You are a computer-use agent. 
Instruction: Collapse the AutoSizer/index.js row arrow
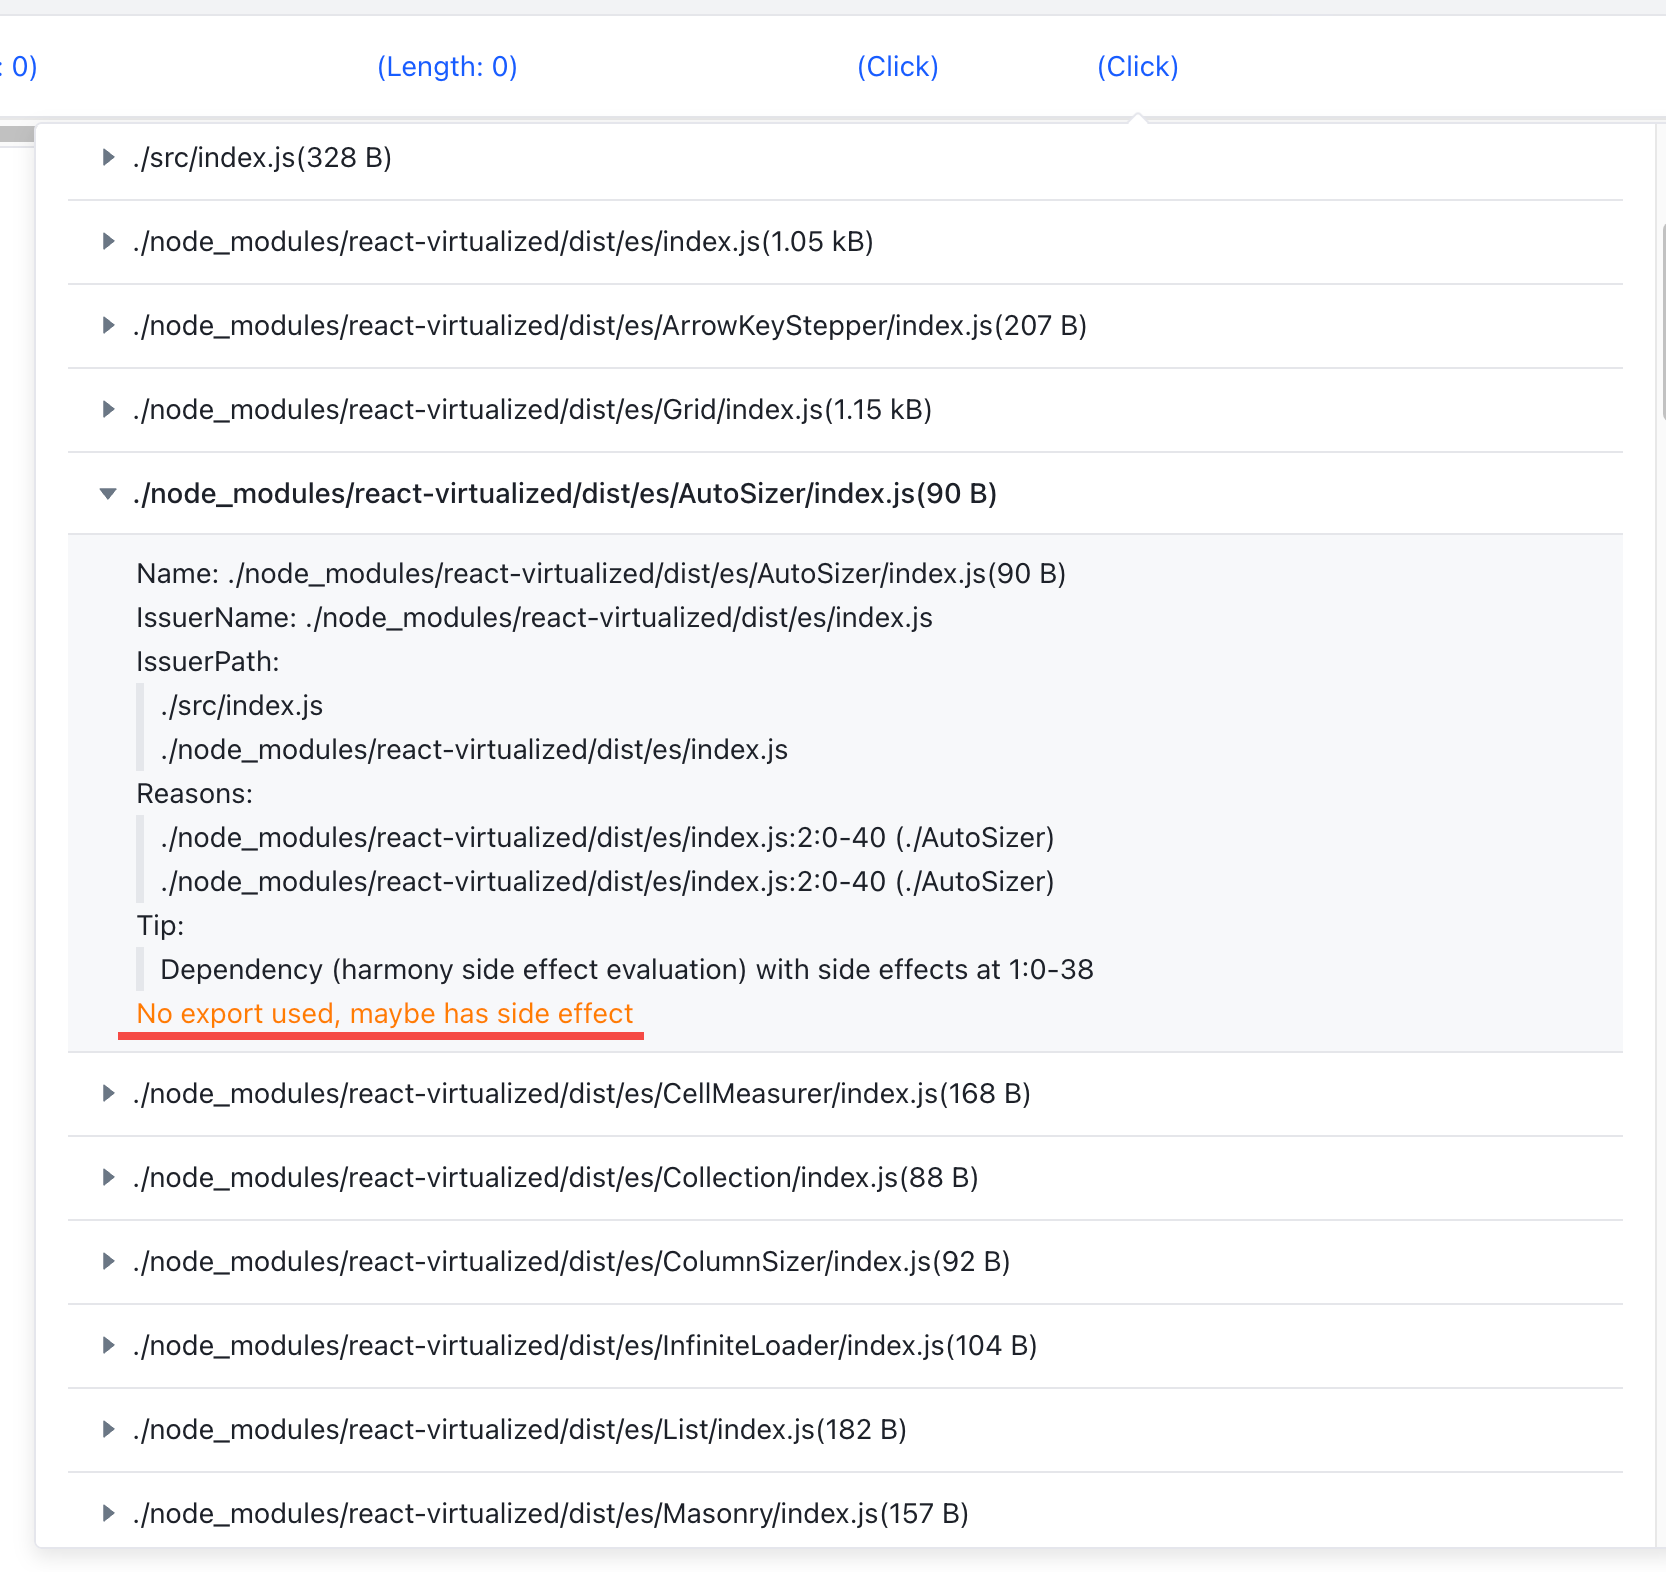[x=108, y=493]
